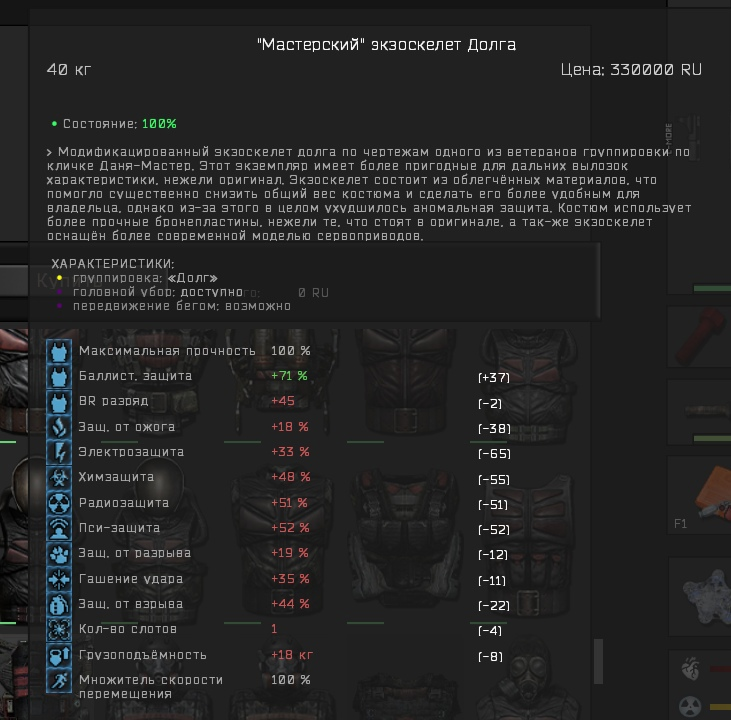The height and width of the screenshot is (720, 731).
Task: Click the Кол-во слотов artifact slots icon
Action: (x=59, y=629)
